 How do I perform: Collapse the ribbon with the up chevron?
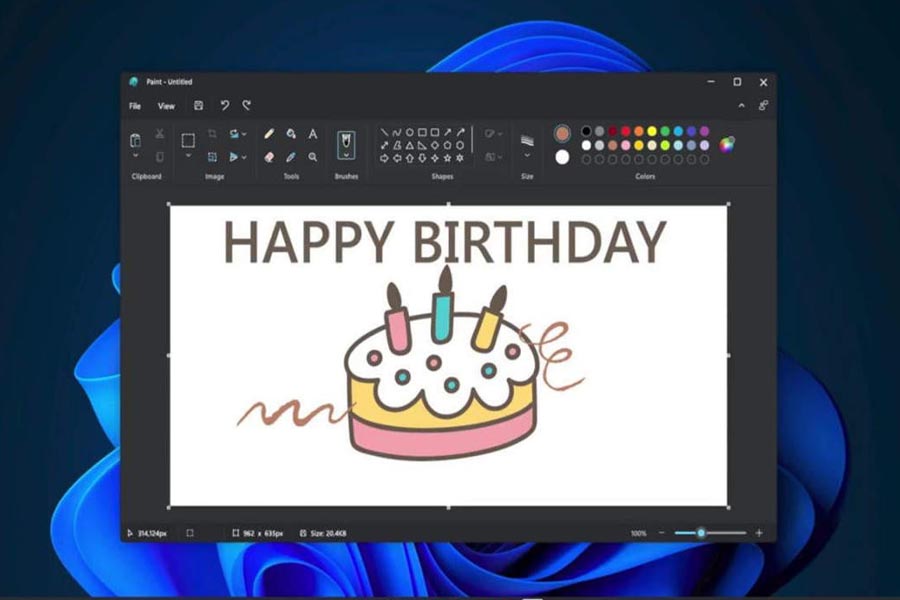(x=742, y=106)
